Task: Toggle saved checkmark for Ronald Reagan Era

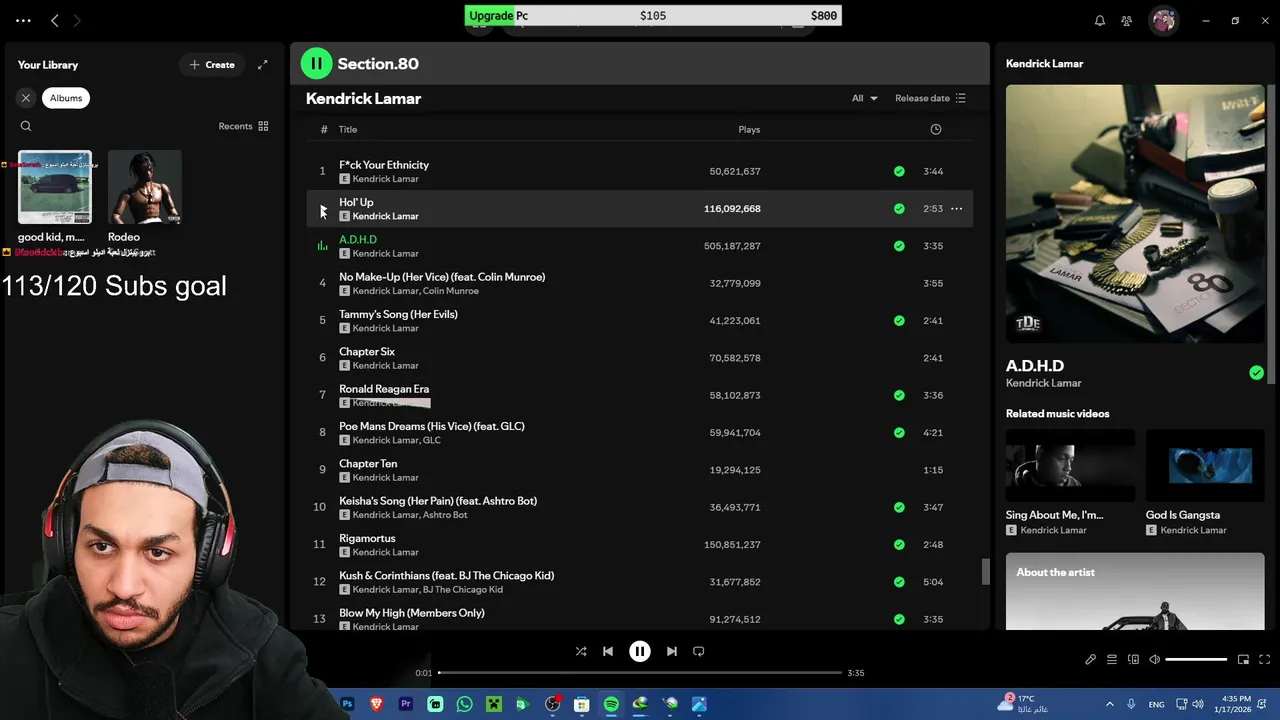Action: [899, 395]
